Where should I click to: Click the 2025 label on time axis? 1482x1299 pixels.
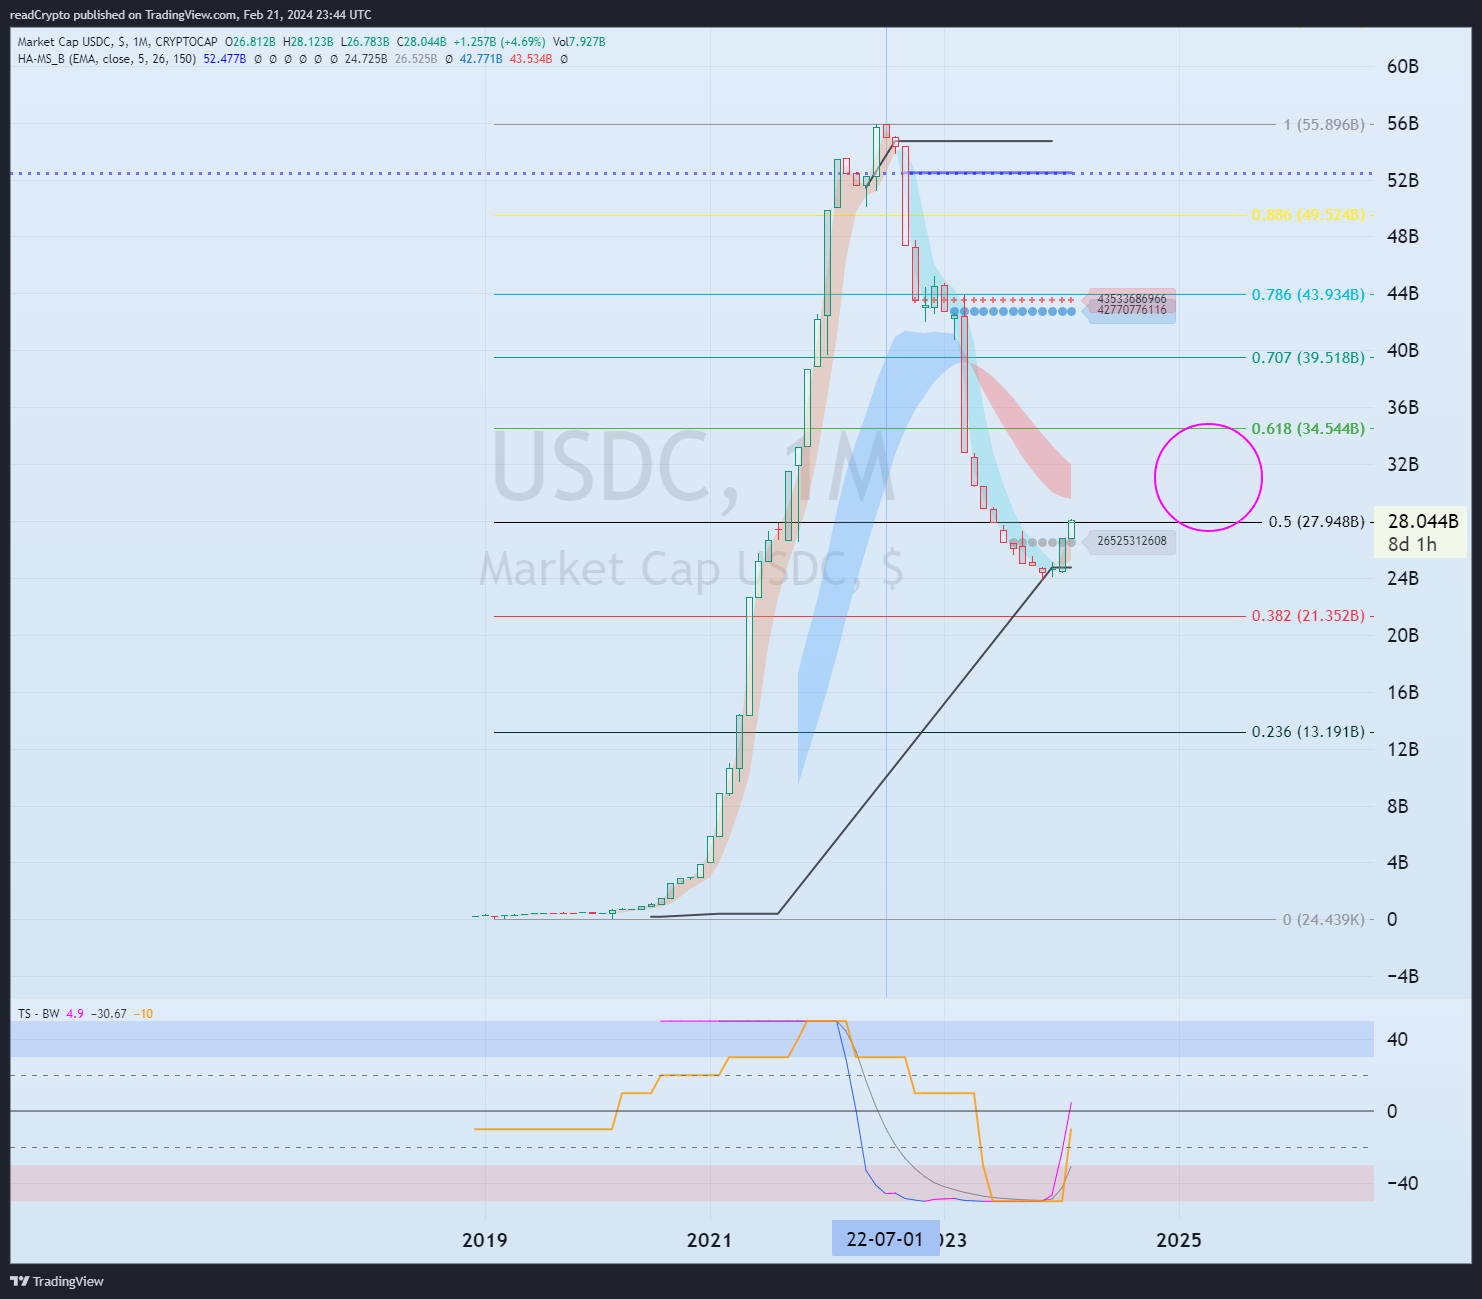point(1179,1240)
